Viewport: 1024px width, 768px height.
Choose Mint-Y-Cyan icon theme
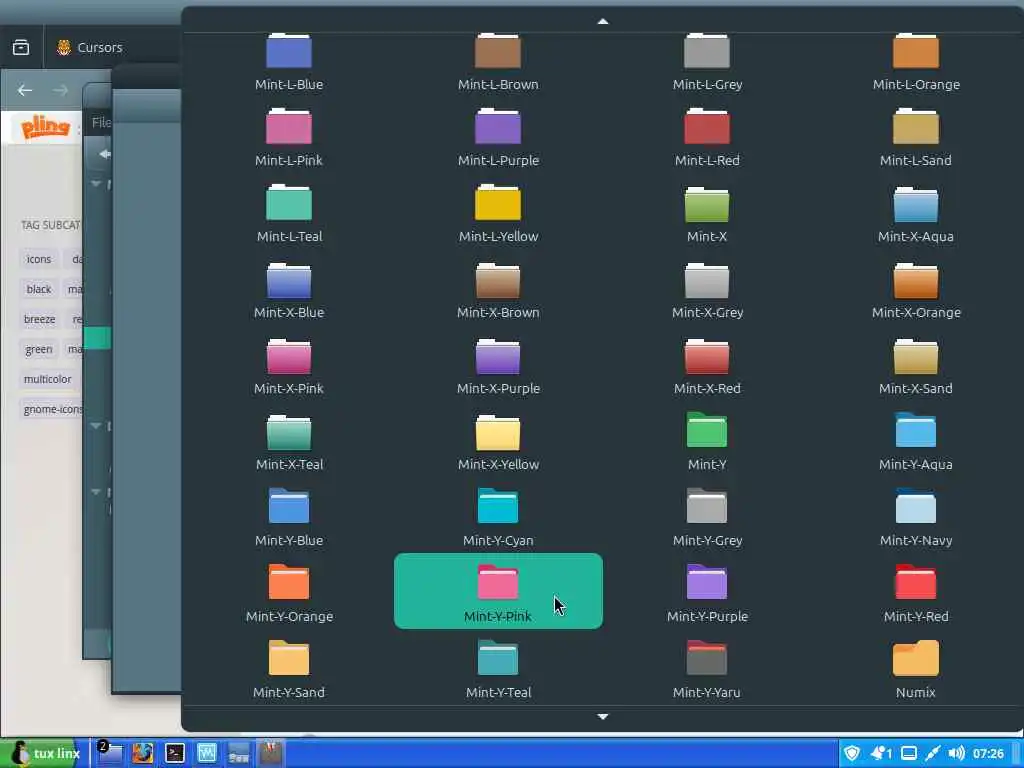[x=498, y=515]
